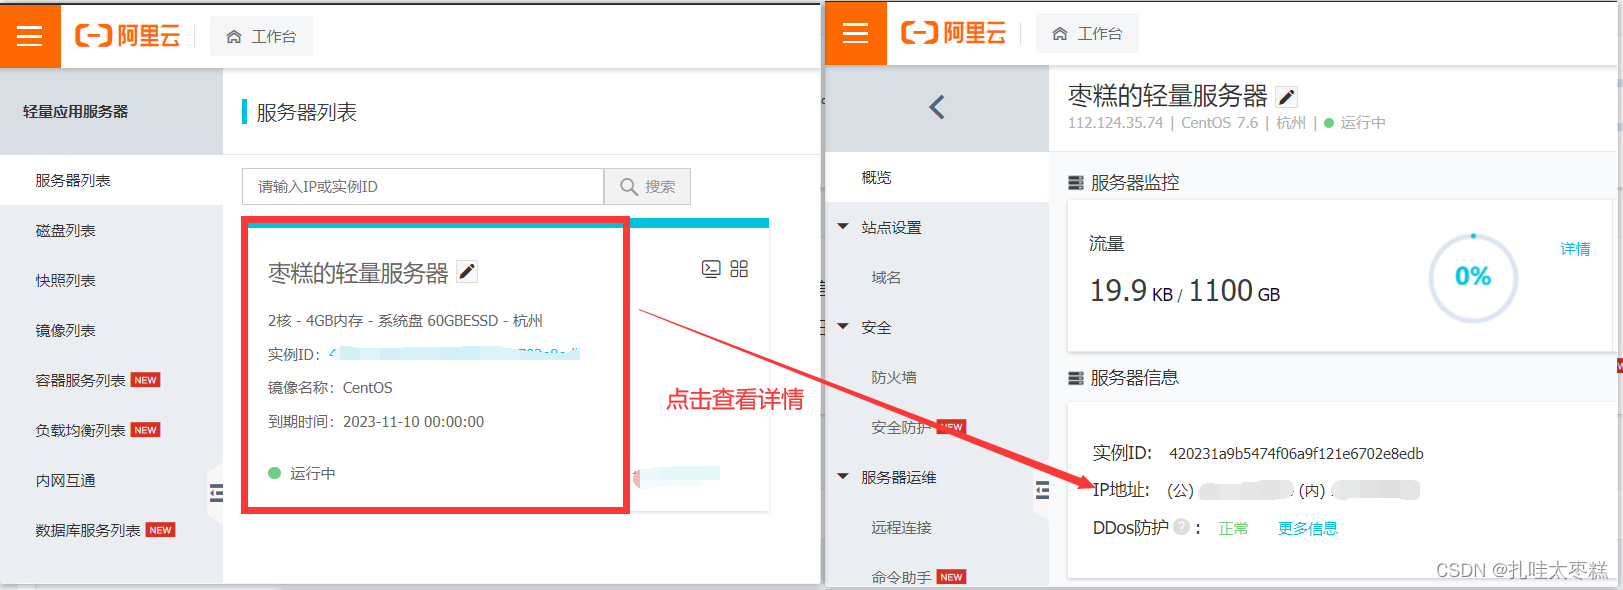Click 服务器信息 section list icon
This screenshot has width=1623, height=590.
pos(1076,378)
